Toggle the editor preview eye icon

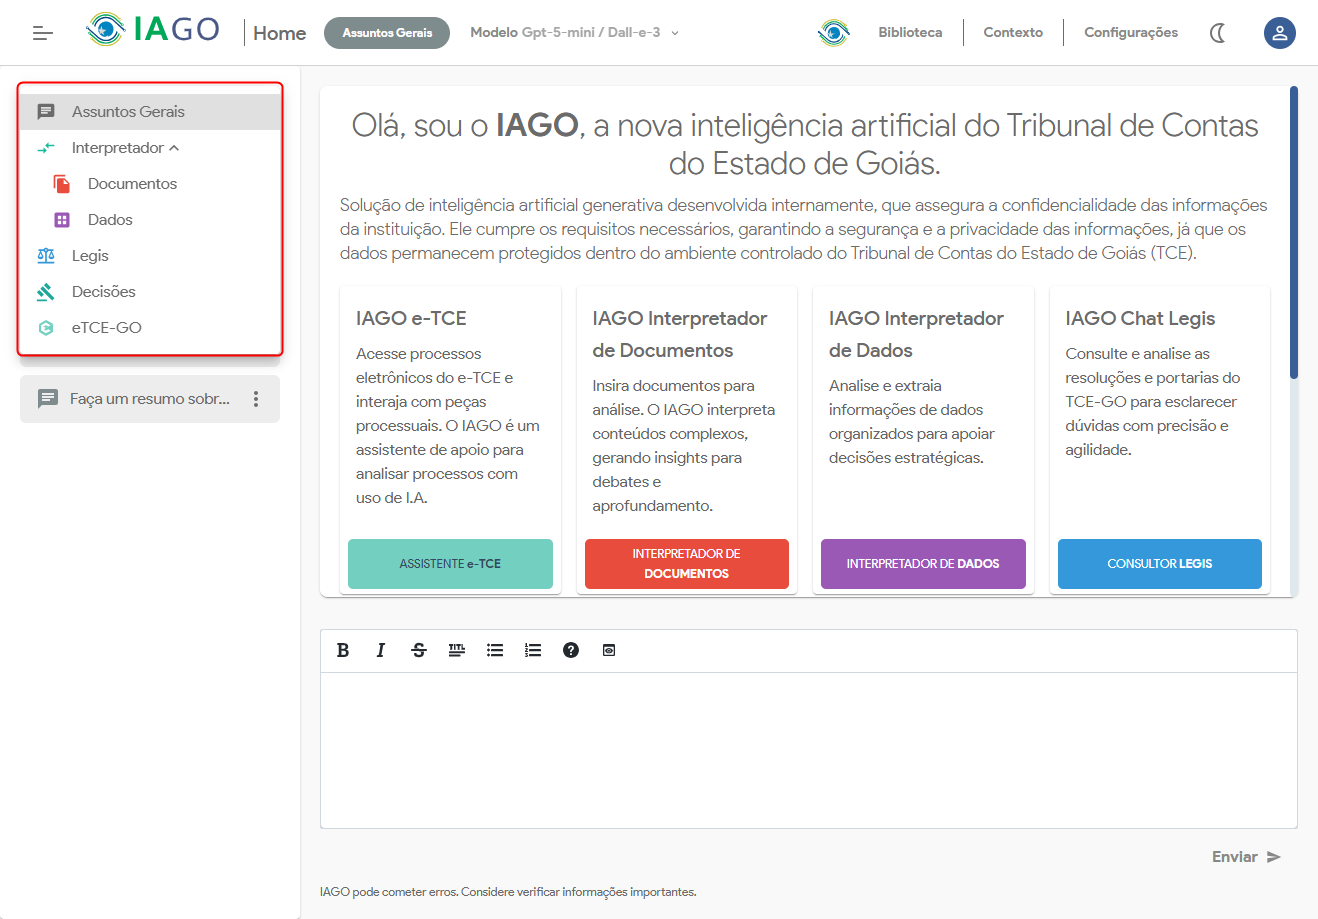[609, 650]
